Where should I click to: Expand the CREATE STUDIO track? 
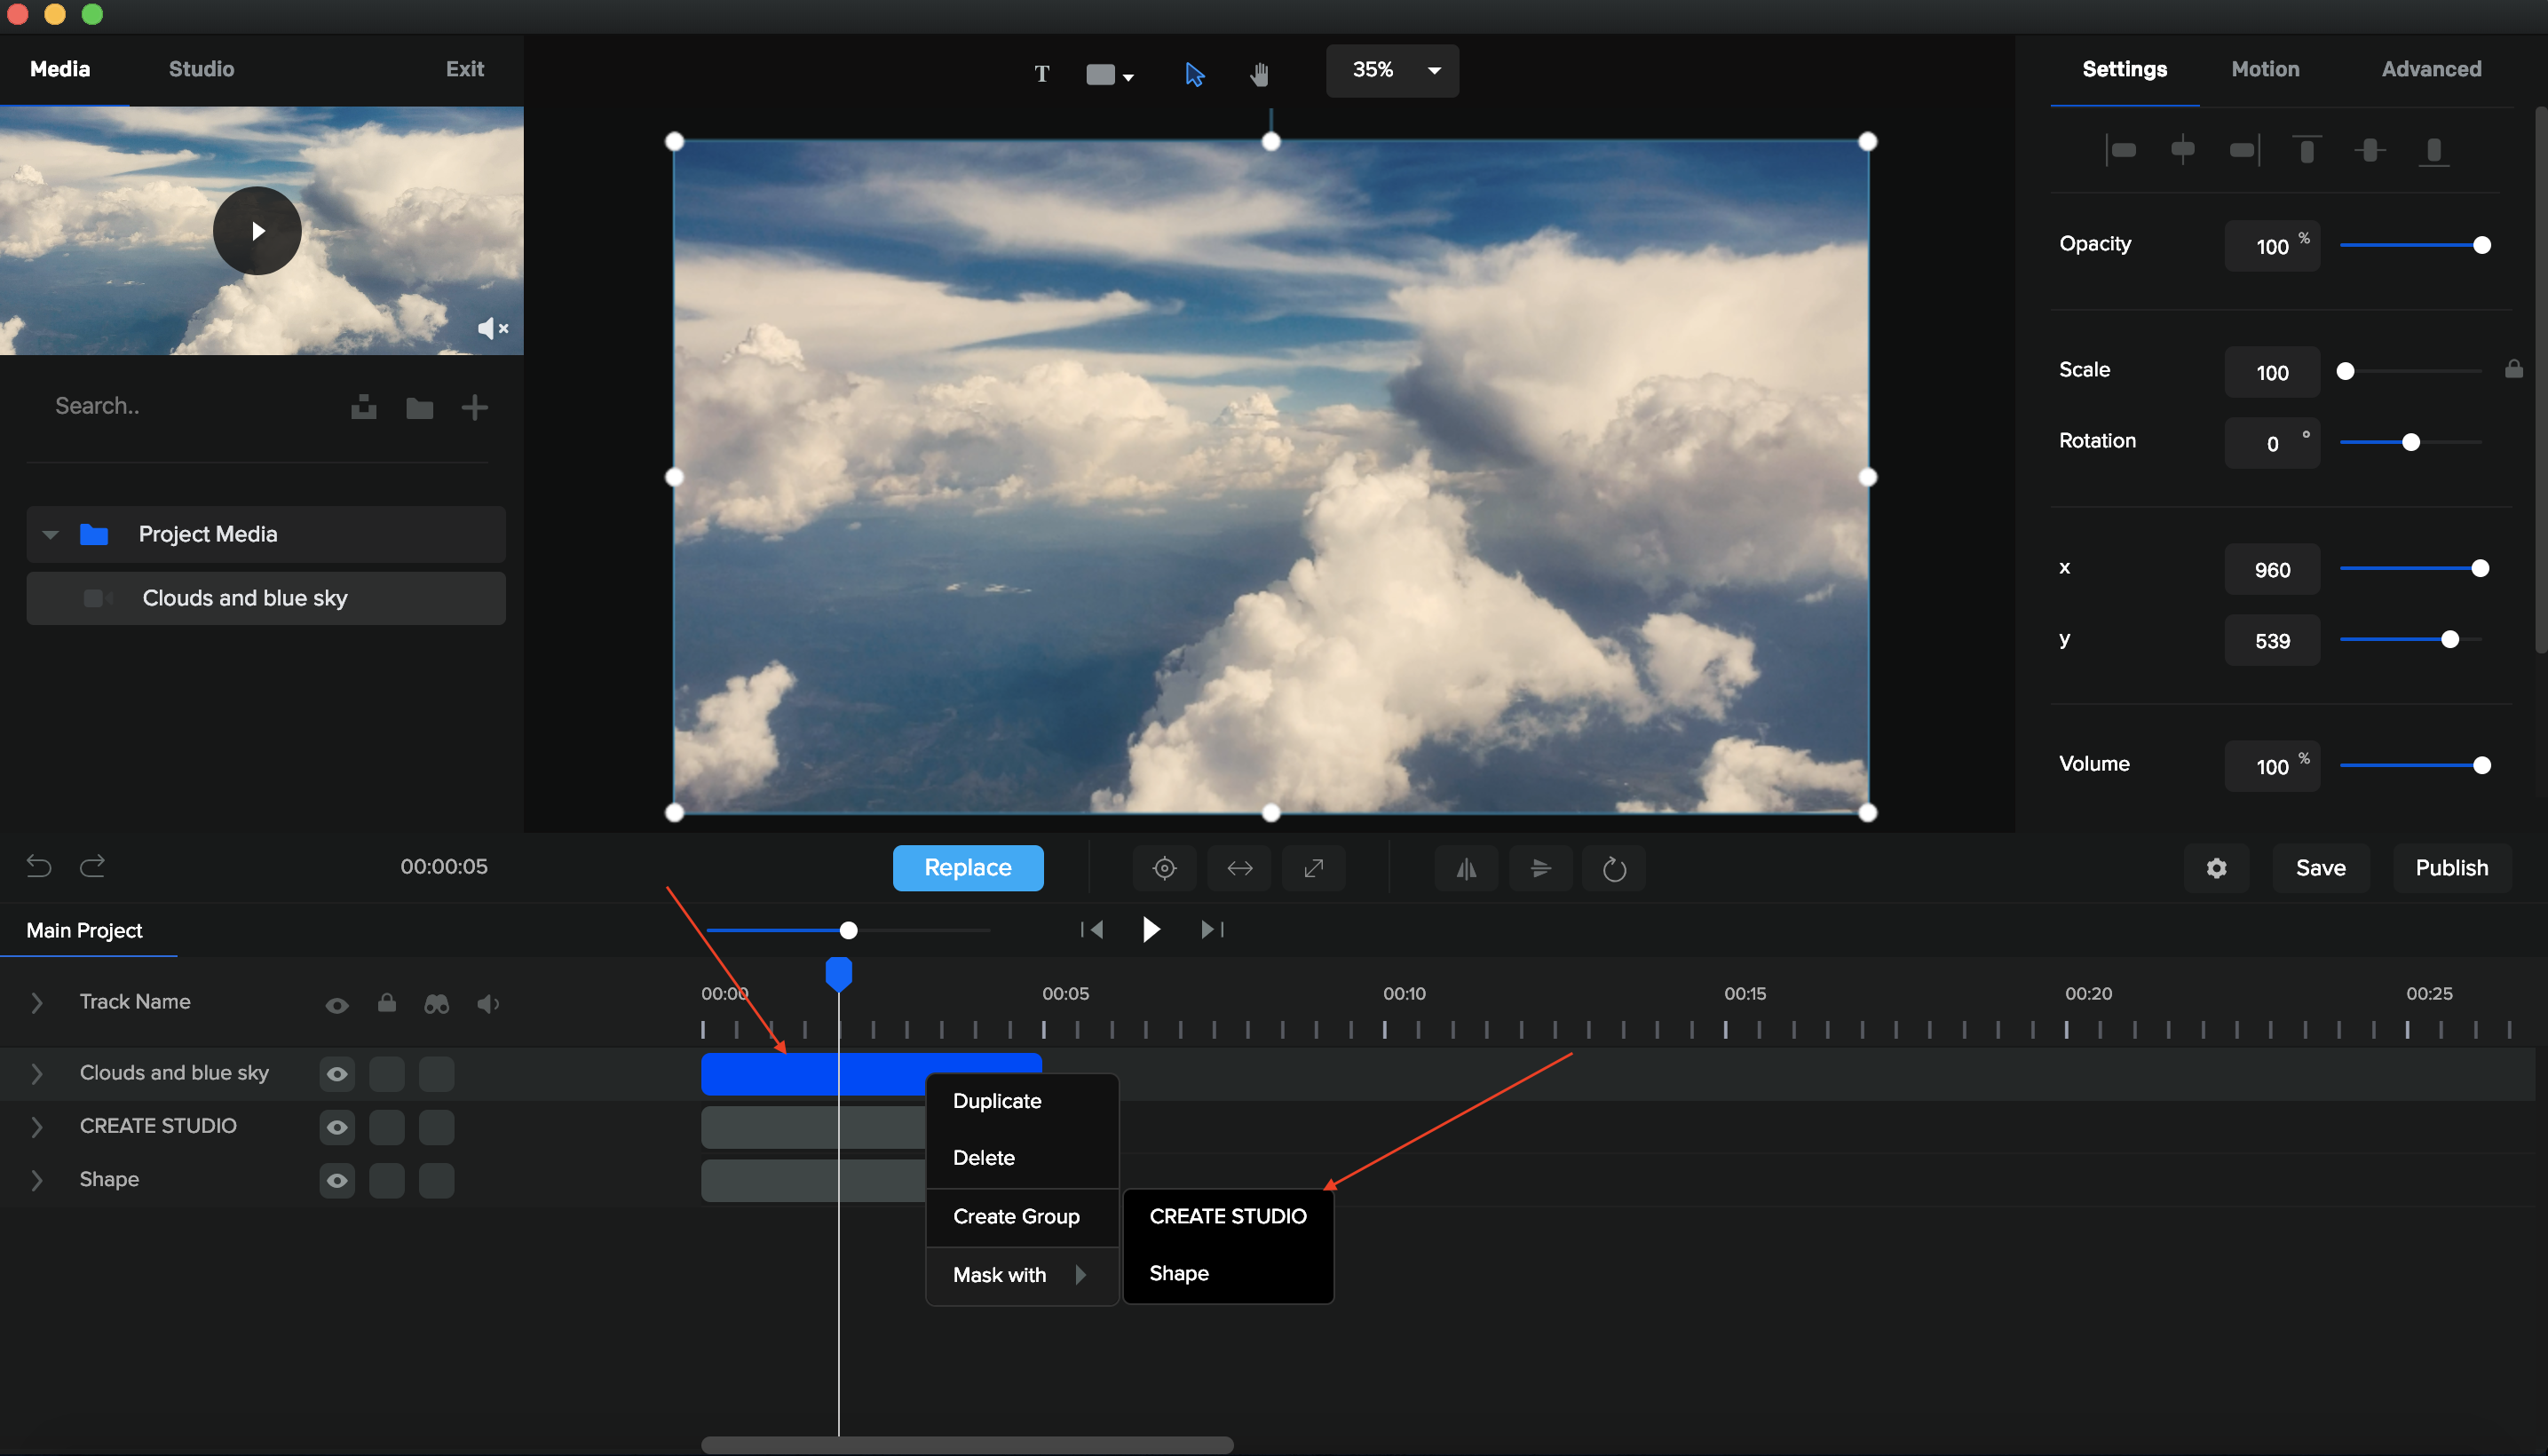[37, 1127]
